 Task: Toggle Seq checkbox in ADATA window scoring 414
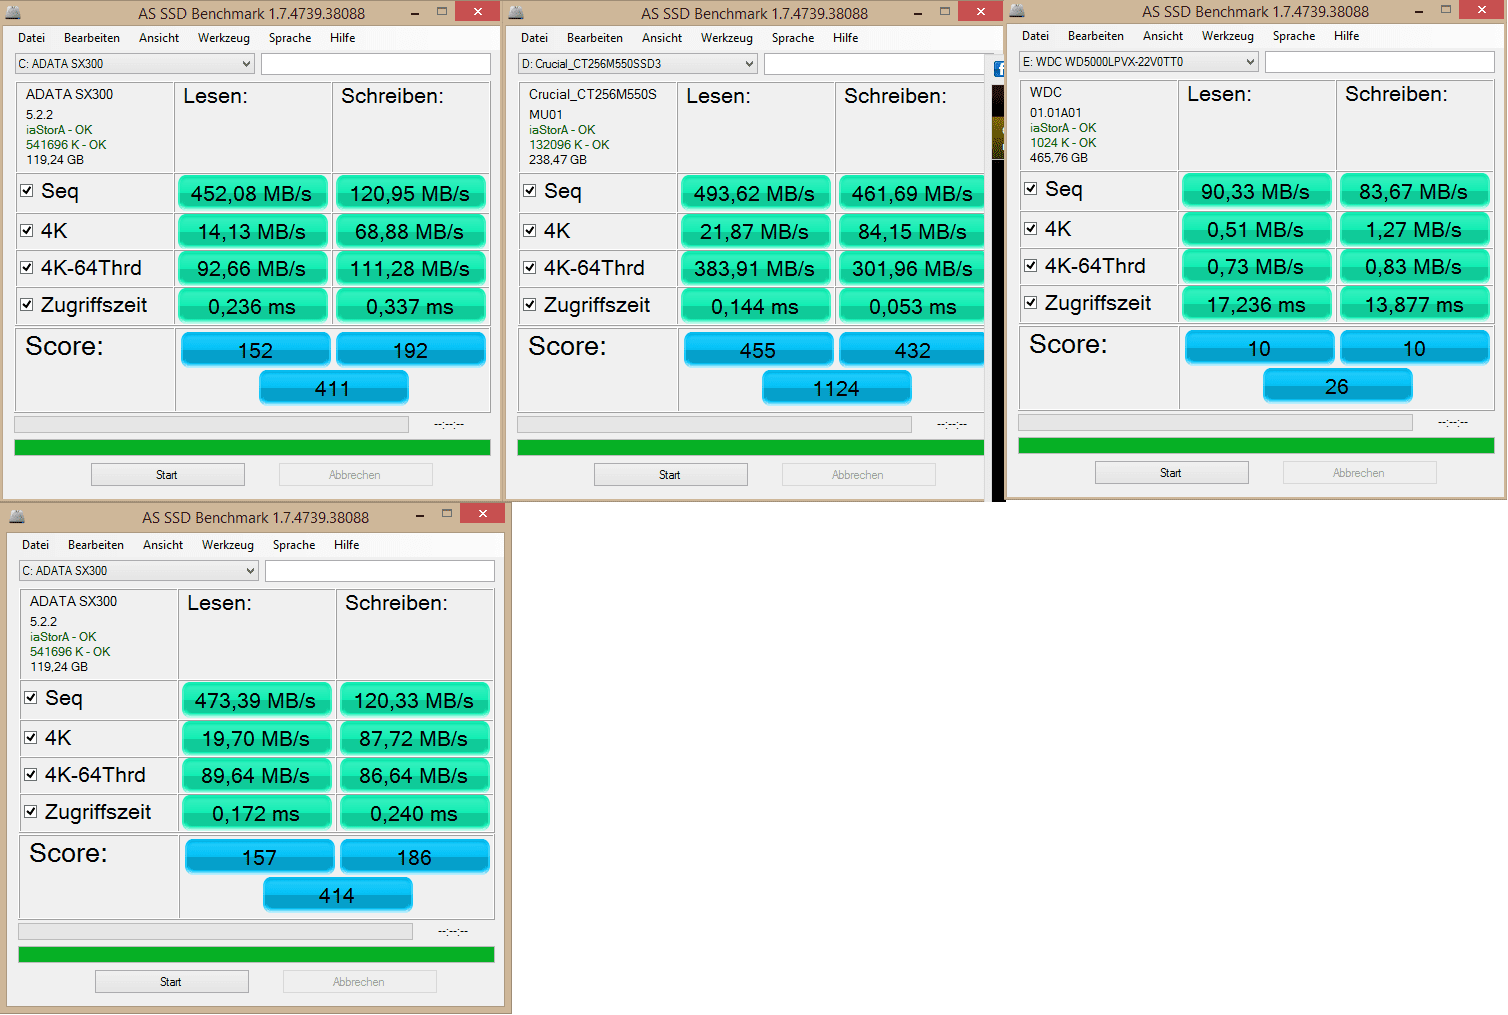pos(31,697)
